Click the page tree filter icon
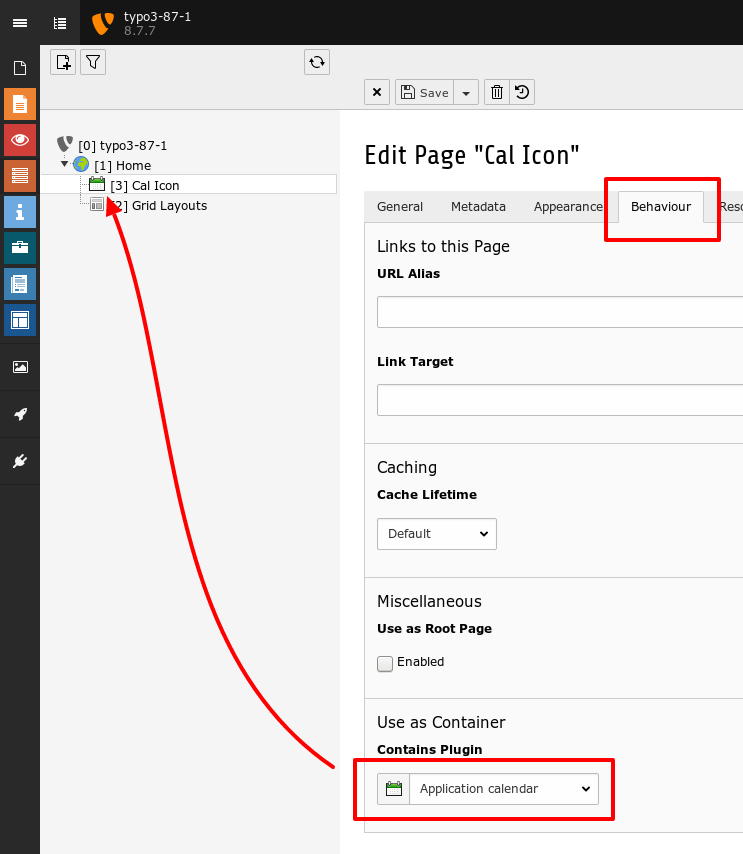This screenshot has width=743, height=854. click(93, 62)
